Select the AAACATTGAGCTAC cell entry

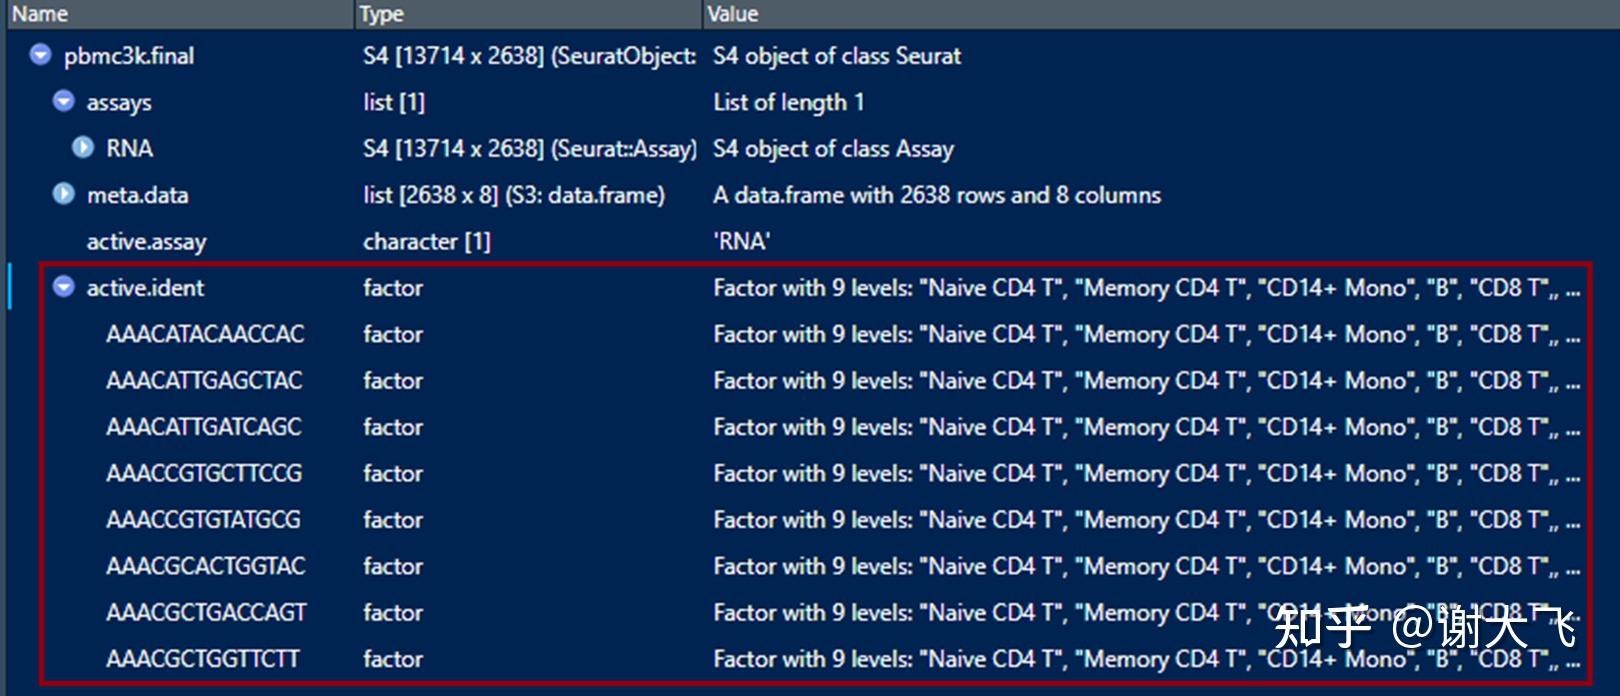coord(204,380)
